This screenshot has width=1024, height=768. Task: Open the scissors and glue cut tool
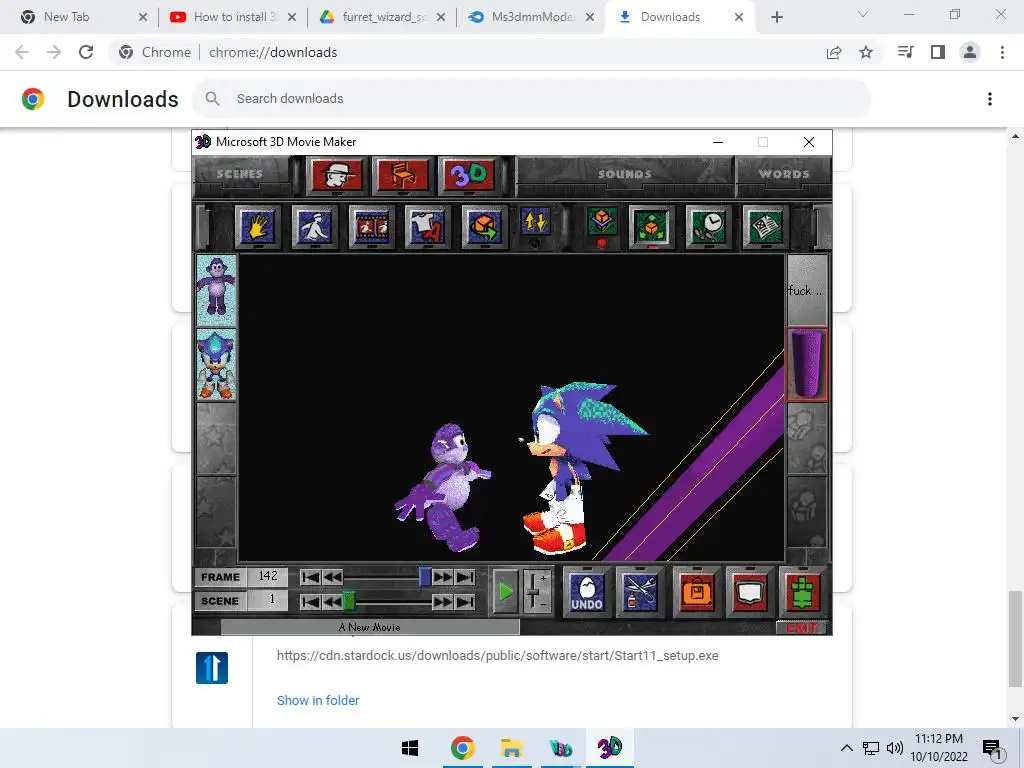tap(640, 592)
